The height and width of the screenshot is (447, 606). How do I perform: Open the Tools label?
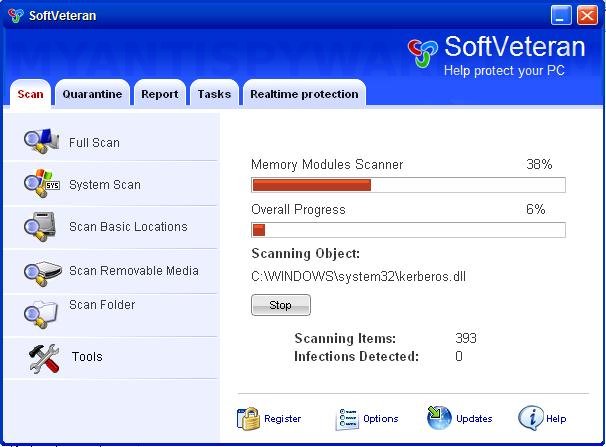[x=87, y=356]
